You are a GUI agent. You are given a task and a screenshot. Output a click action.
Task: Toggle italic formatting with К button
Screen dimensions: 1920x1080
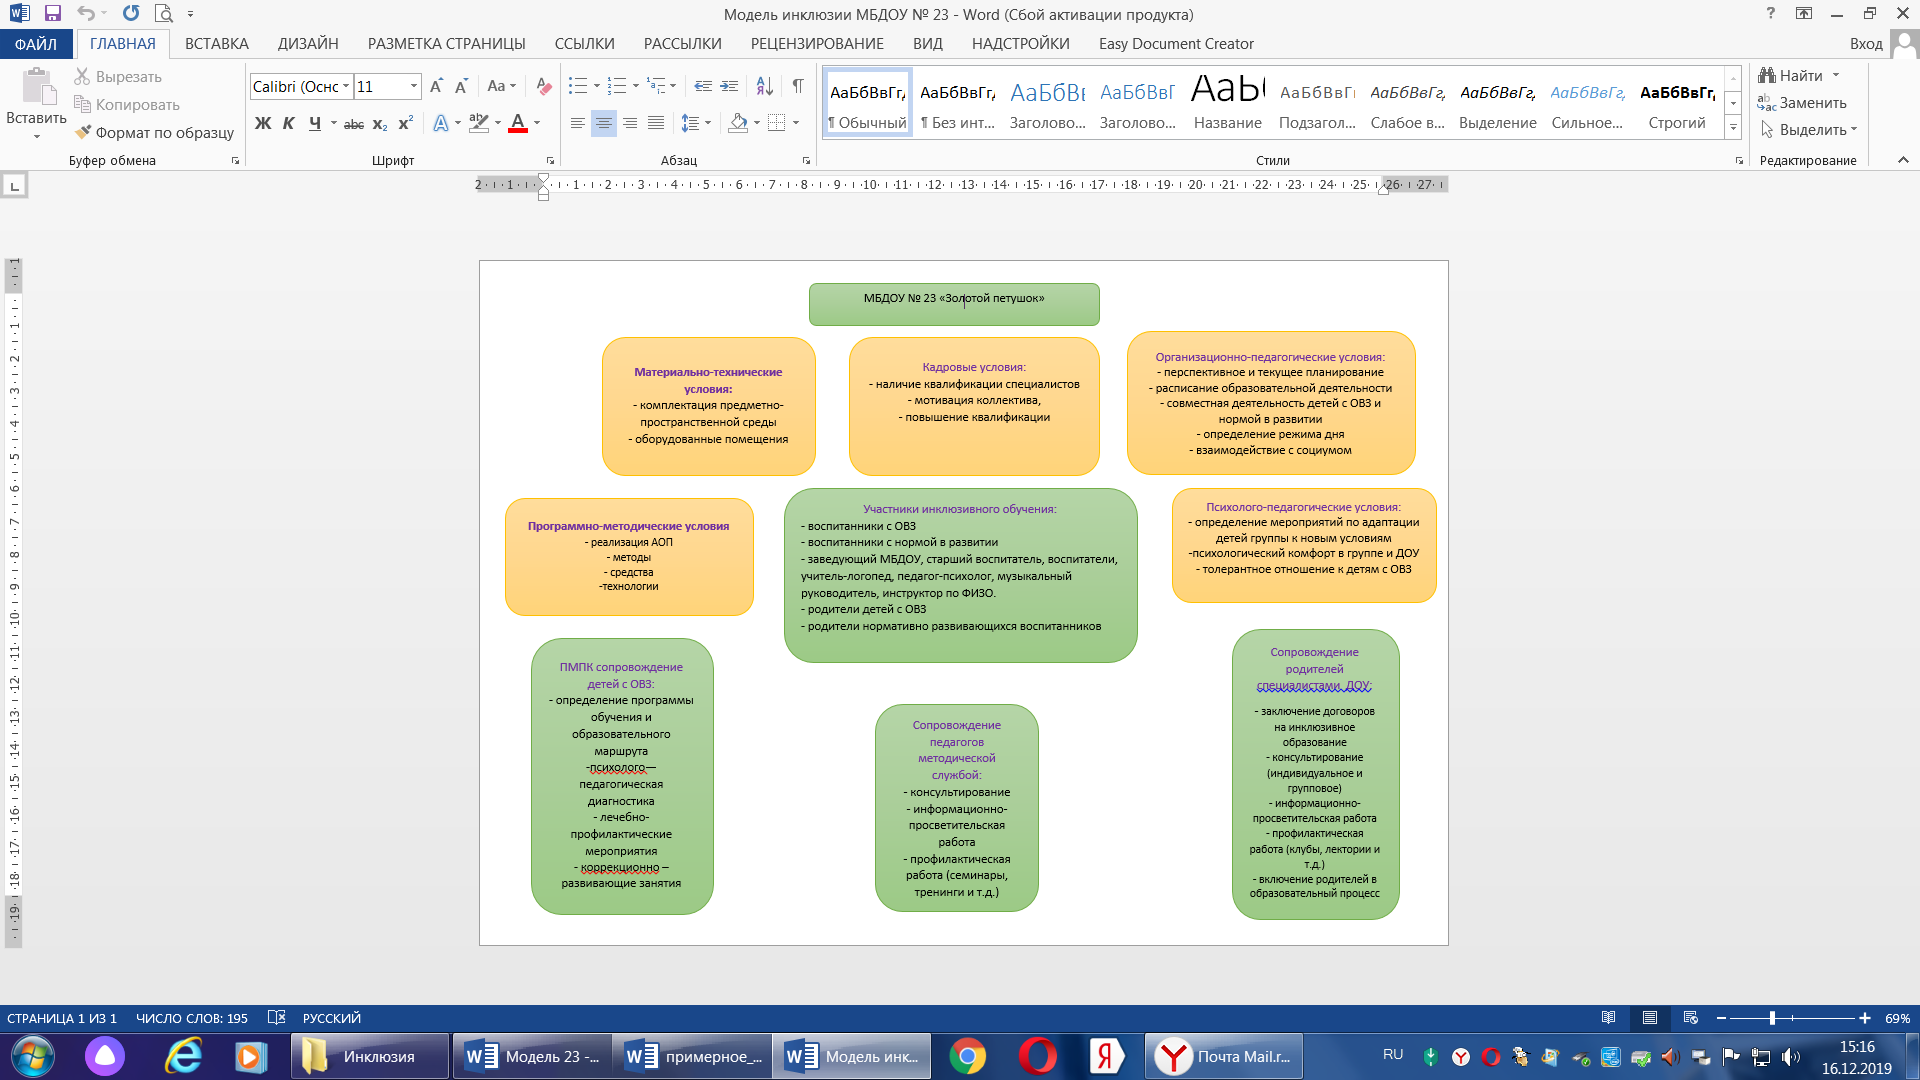(289, 124)
